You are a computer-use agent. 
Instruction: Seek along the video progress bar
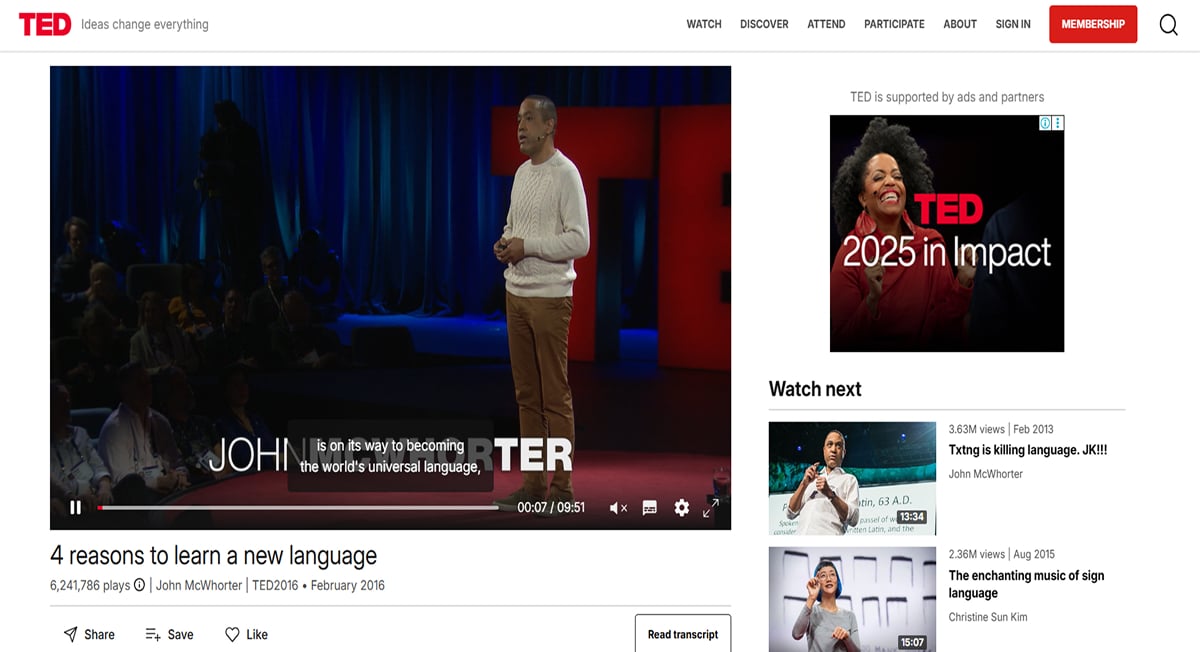coord(298,508)
